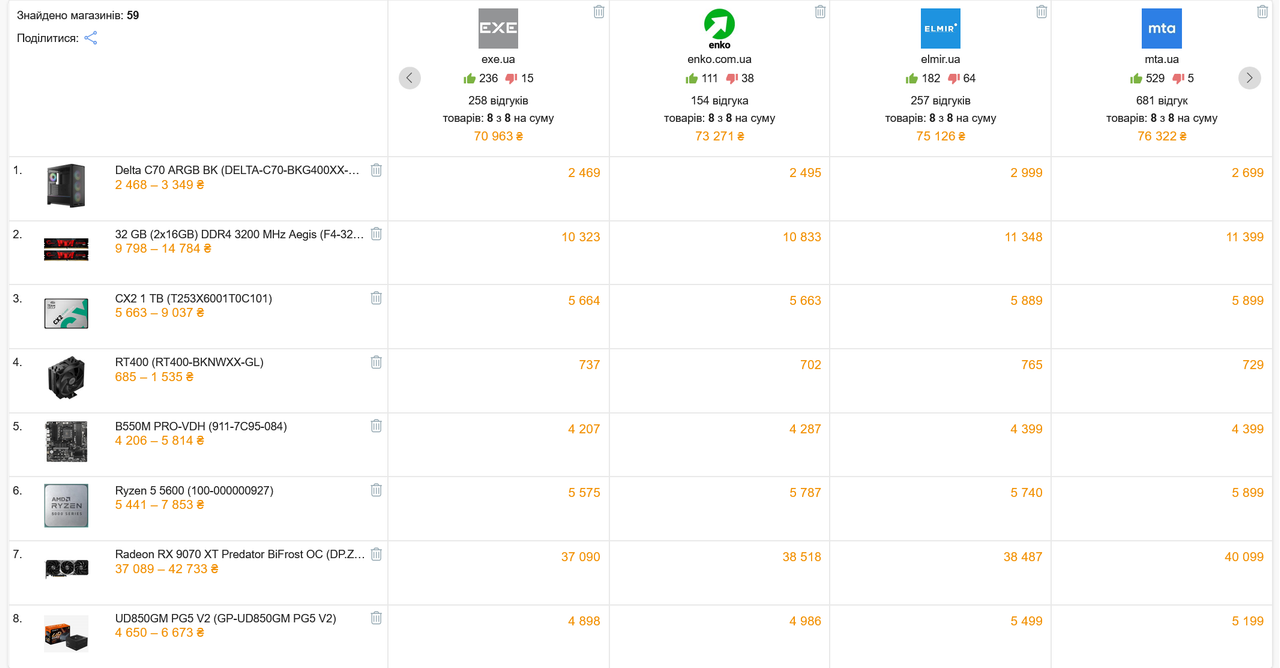Delete B550M PRO-VDH row

(376, 426)
